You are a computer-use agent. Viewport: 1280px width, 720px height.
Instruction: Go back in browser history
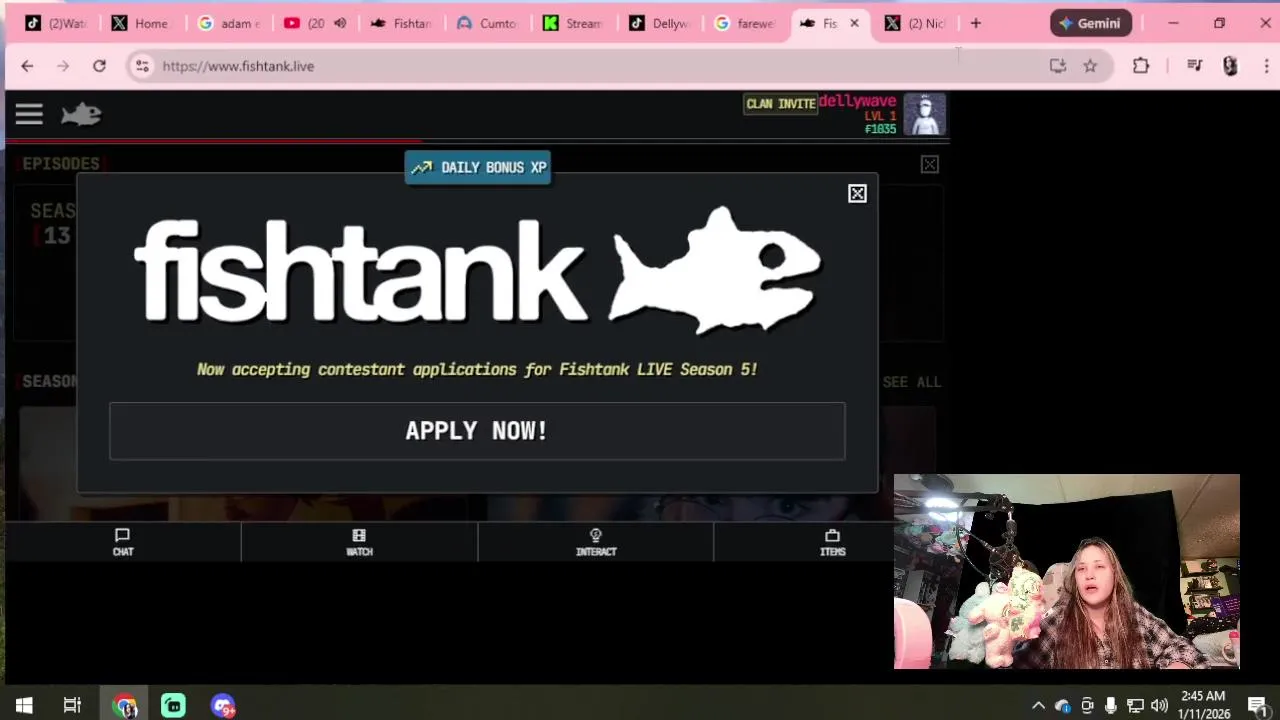(x=27, y=66)
